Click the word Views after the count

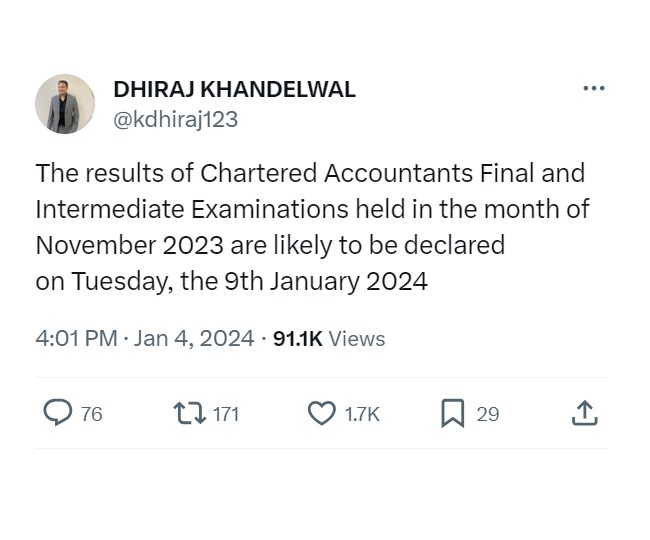[x=357, y=339]
